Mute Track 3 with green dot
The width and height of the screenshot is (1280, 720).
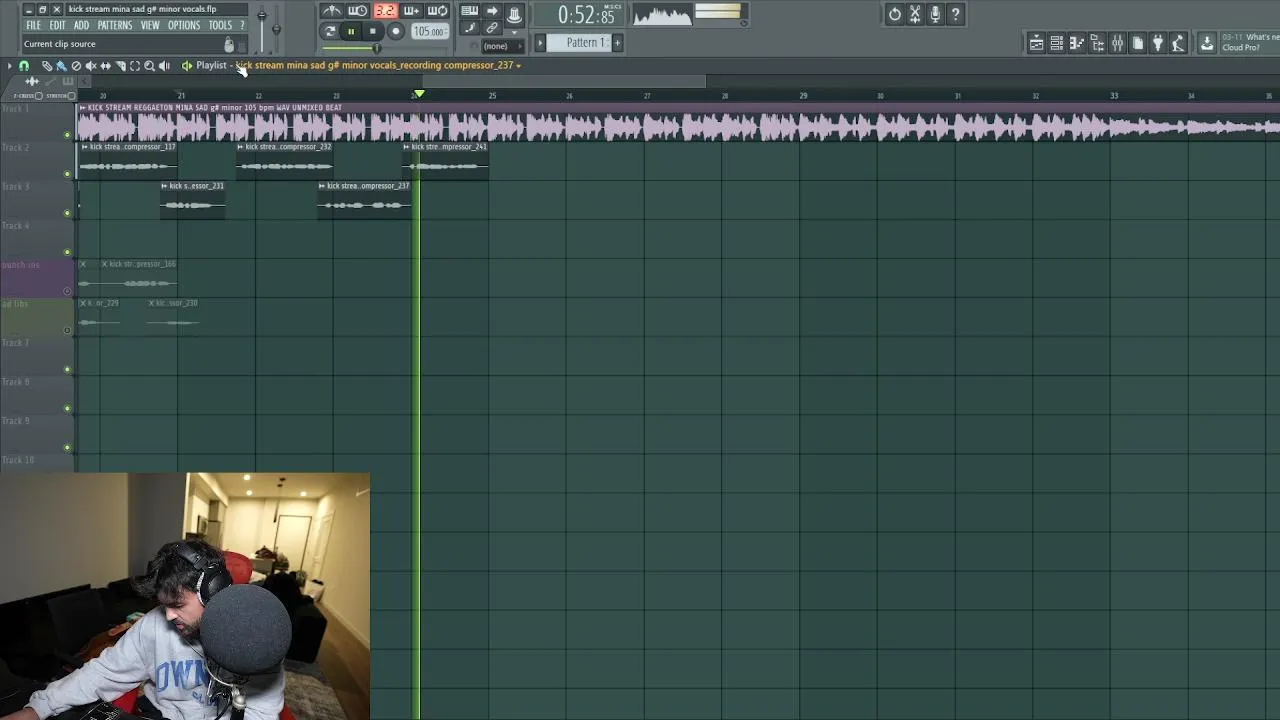click(x=68, y=213)
